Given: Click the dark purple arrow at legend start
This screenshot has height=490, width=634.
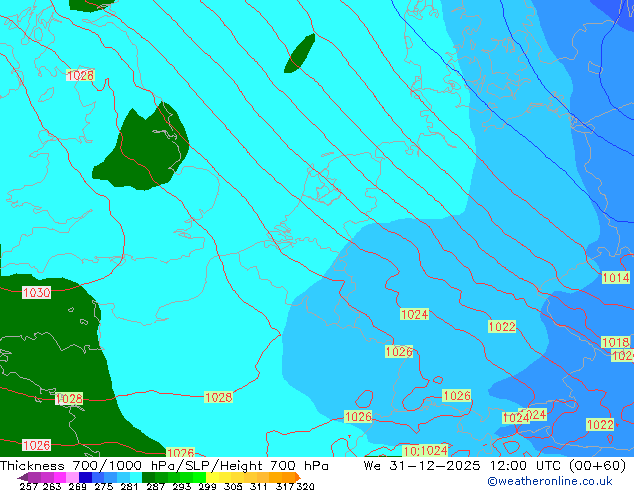Looking at the screenshot, I should pos(23,477).
